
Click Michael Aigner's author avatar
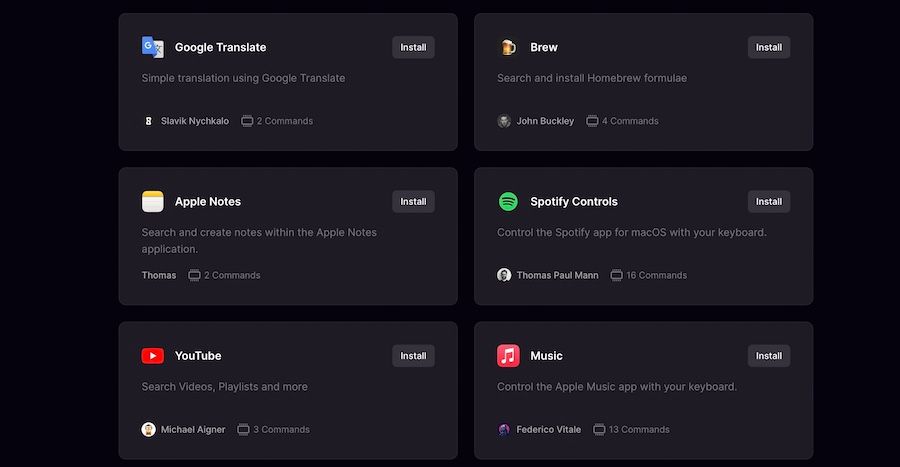click(x=149, y=429)
